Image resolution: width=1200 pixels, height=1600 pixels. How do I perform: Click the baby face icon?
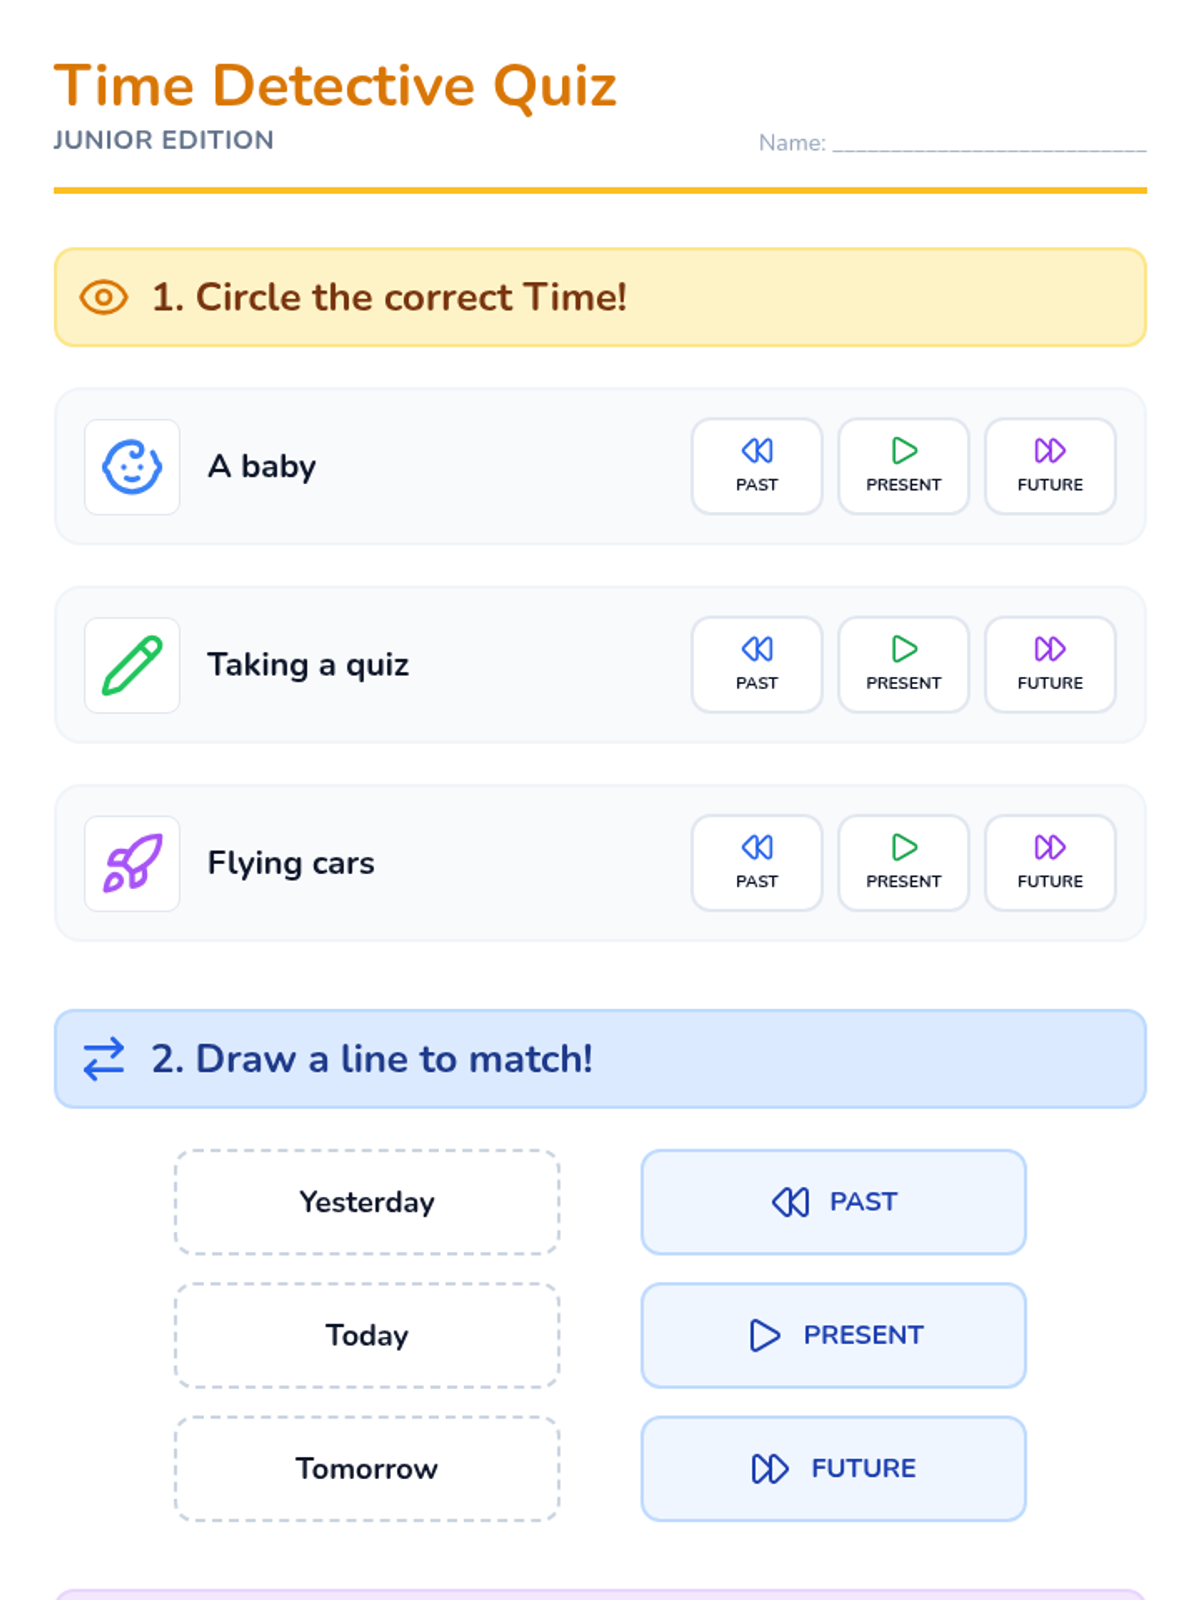tap(132, 467)
